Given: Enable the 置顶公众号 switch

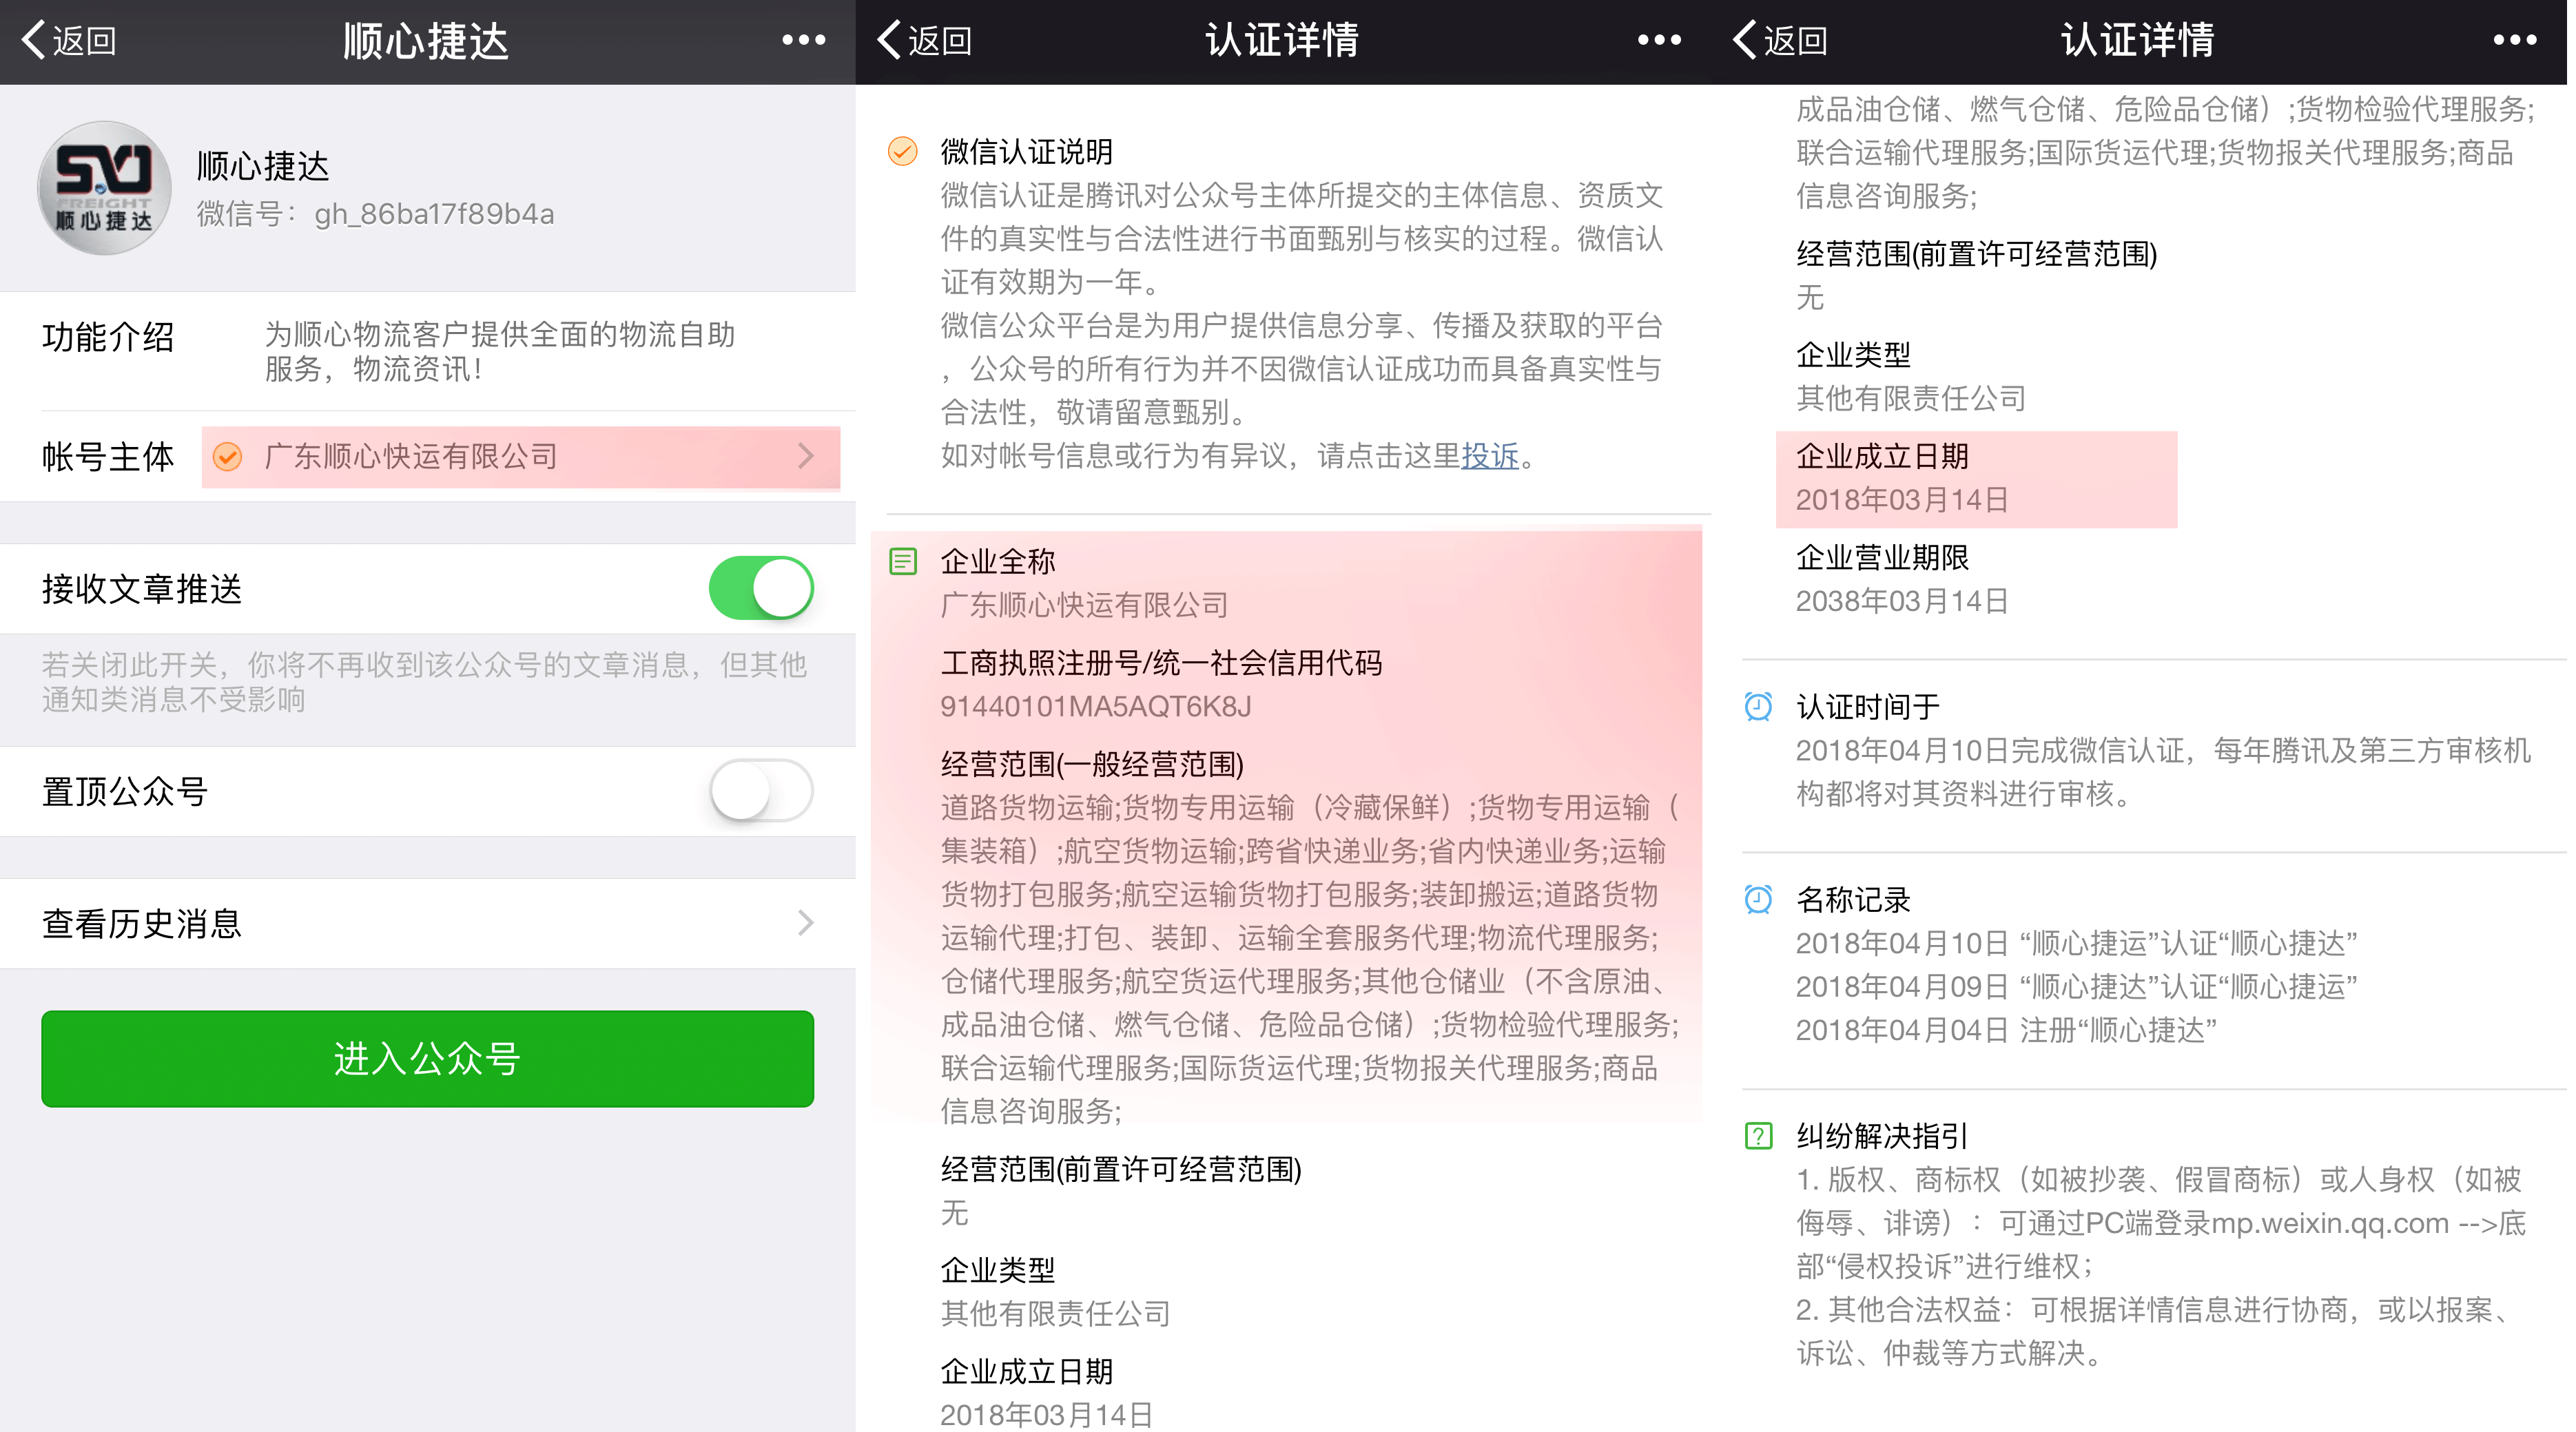Looking at the screenshot, I should [x=761, y=791].
